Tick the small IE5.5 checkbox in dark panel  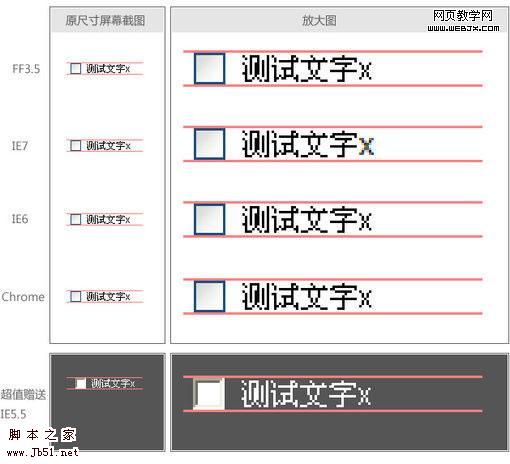[80, 383]
